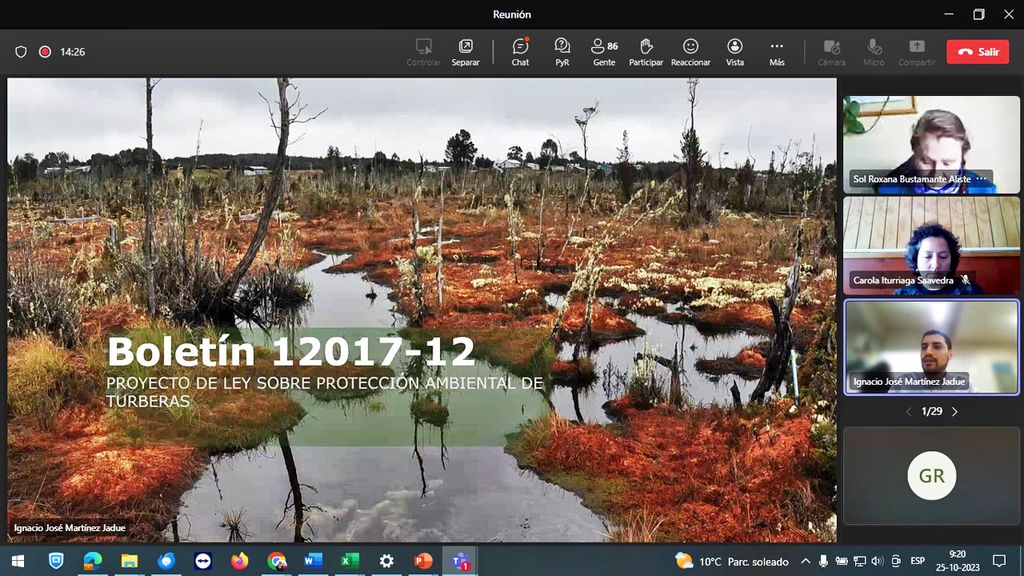Expand the Más more options menu
The height and width of the screenshot is (576, 1024).
tap(776, 51)
